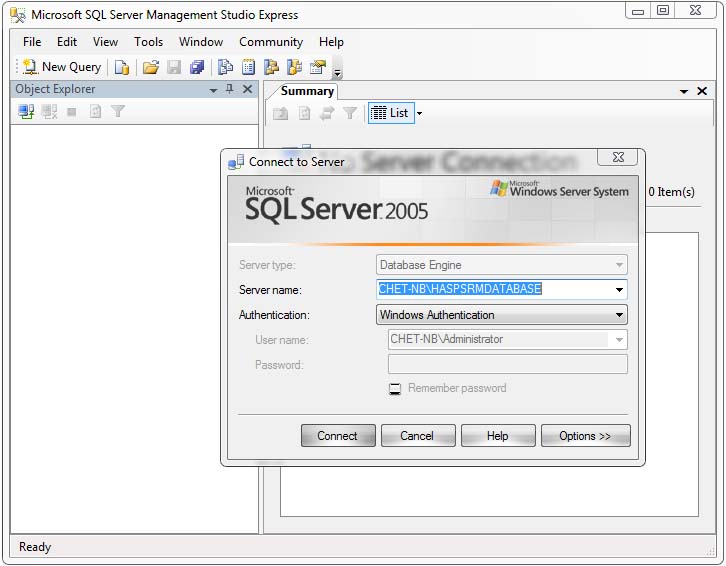
Task: Click the "0 Item(s)" text in Summary
Action: (x=671, y=192)
